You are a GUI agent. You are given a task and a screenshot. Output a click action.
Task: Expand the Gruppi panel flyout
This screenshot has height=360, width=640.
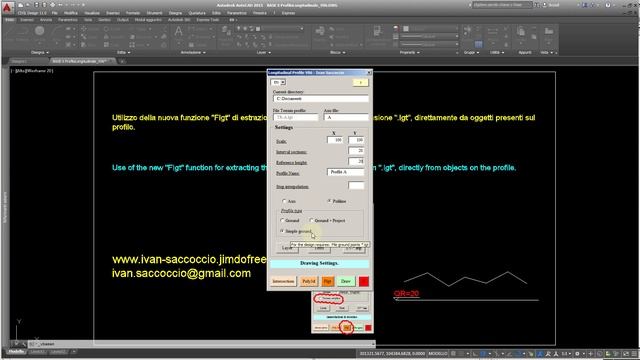click(x=471, y=53)
